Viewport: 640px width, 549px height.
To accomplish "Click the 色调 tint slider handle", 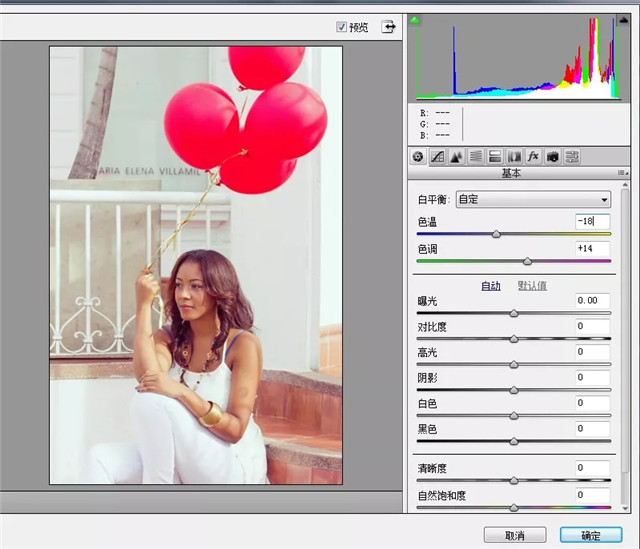I will (x=527, y=260).
